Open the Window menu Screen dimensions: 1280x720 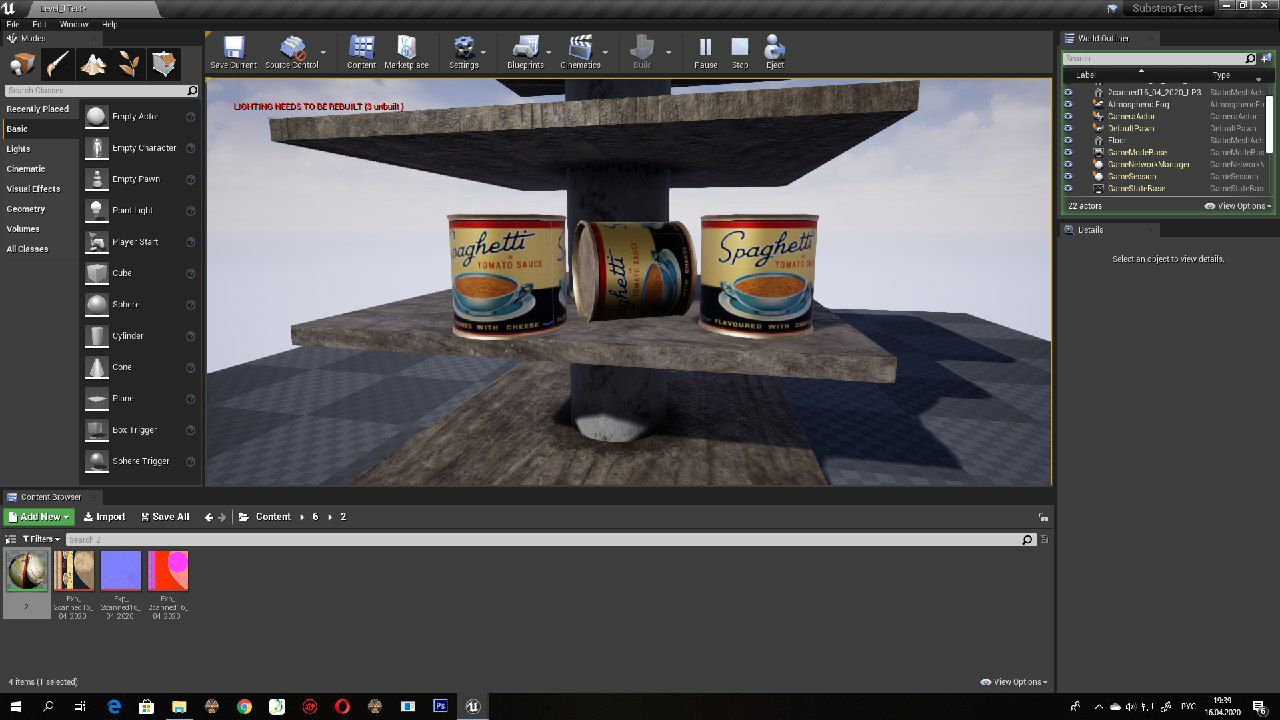point(74,23)
